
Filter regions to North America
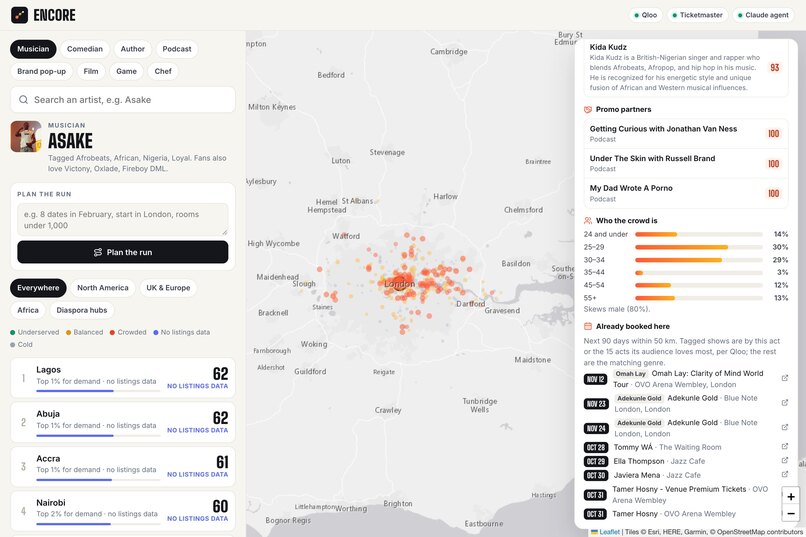pos(103,288)
